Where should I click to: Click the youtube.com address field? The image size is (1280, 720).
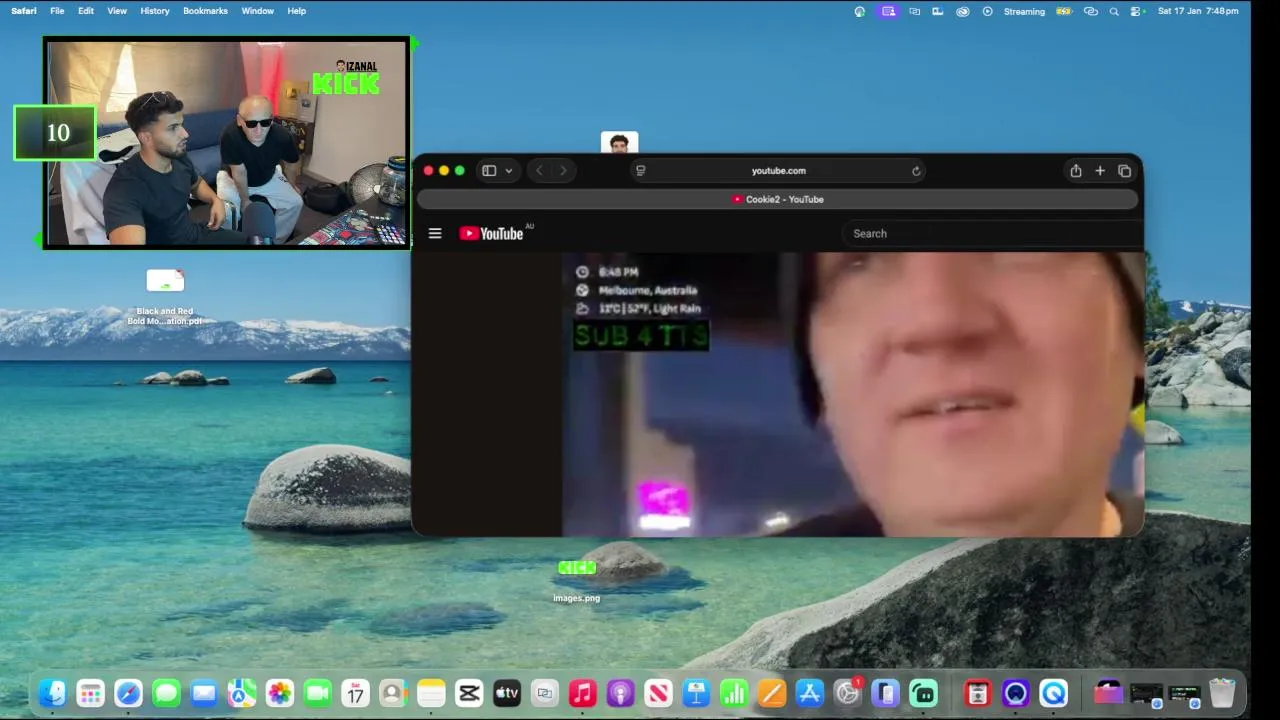778,171
